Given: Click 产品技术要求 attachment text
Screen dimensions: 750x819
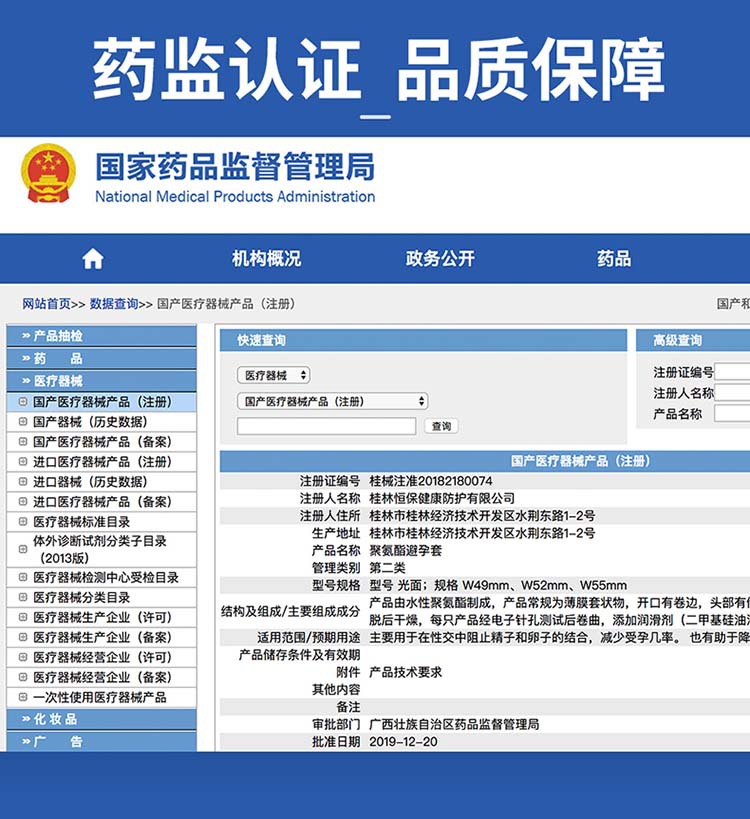Looking at the screenshot, I should [x=406, y=672].
